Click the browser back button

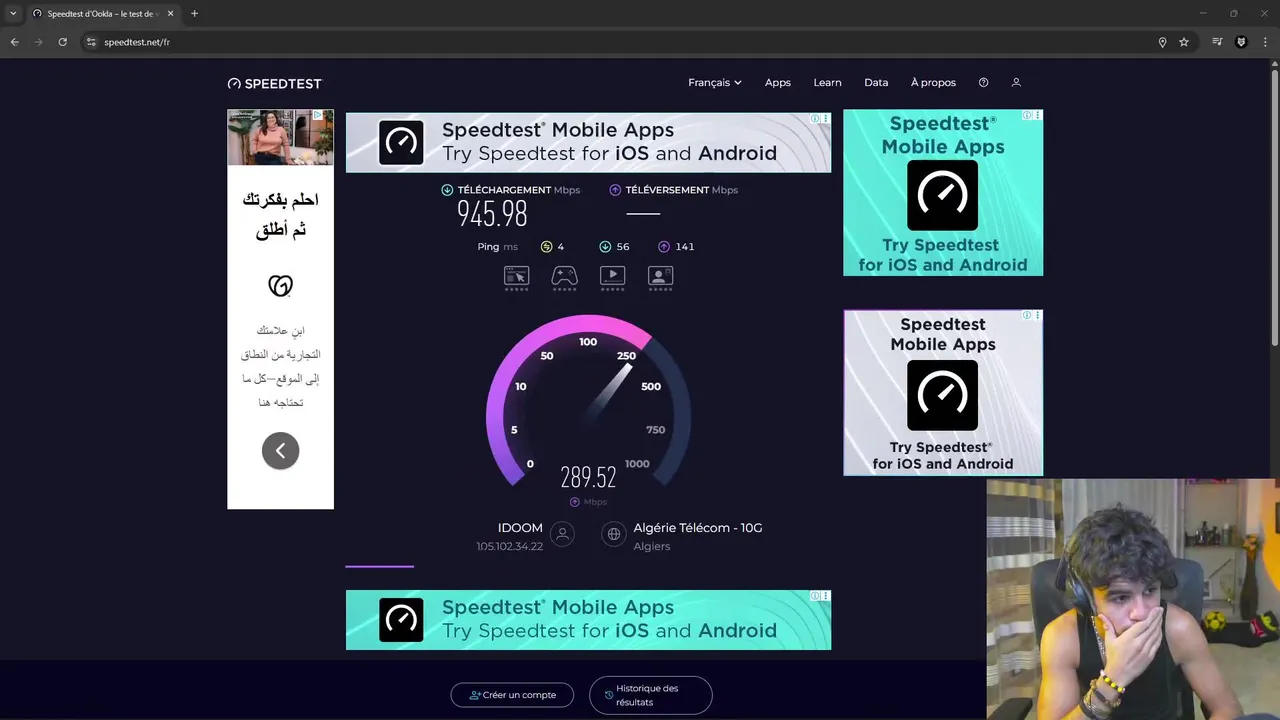(x=14, y=42)
